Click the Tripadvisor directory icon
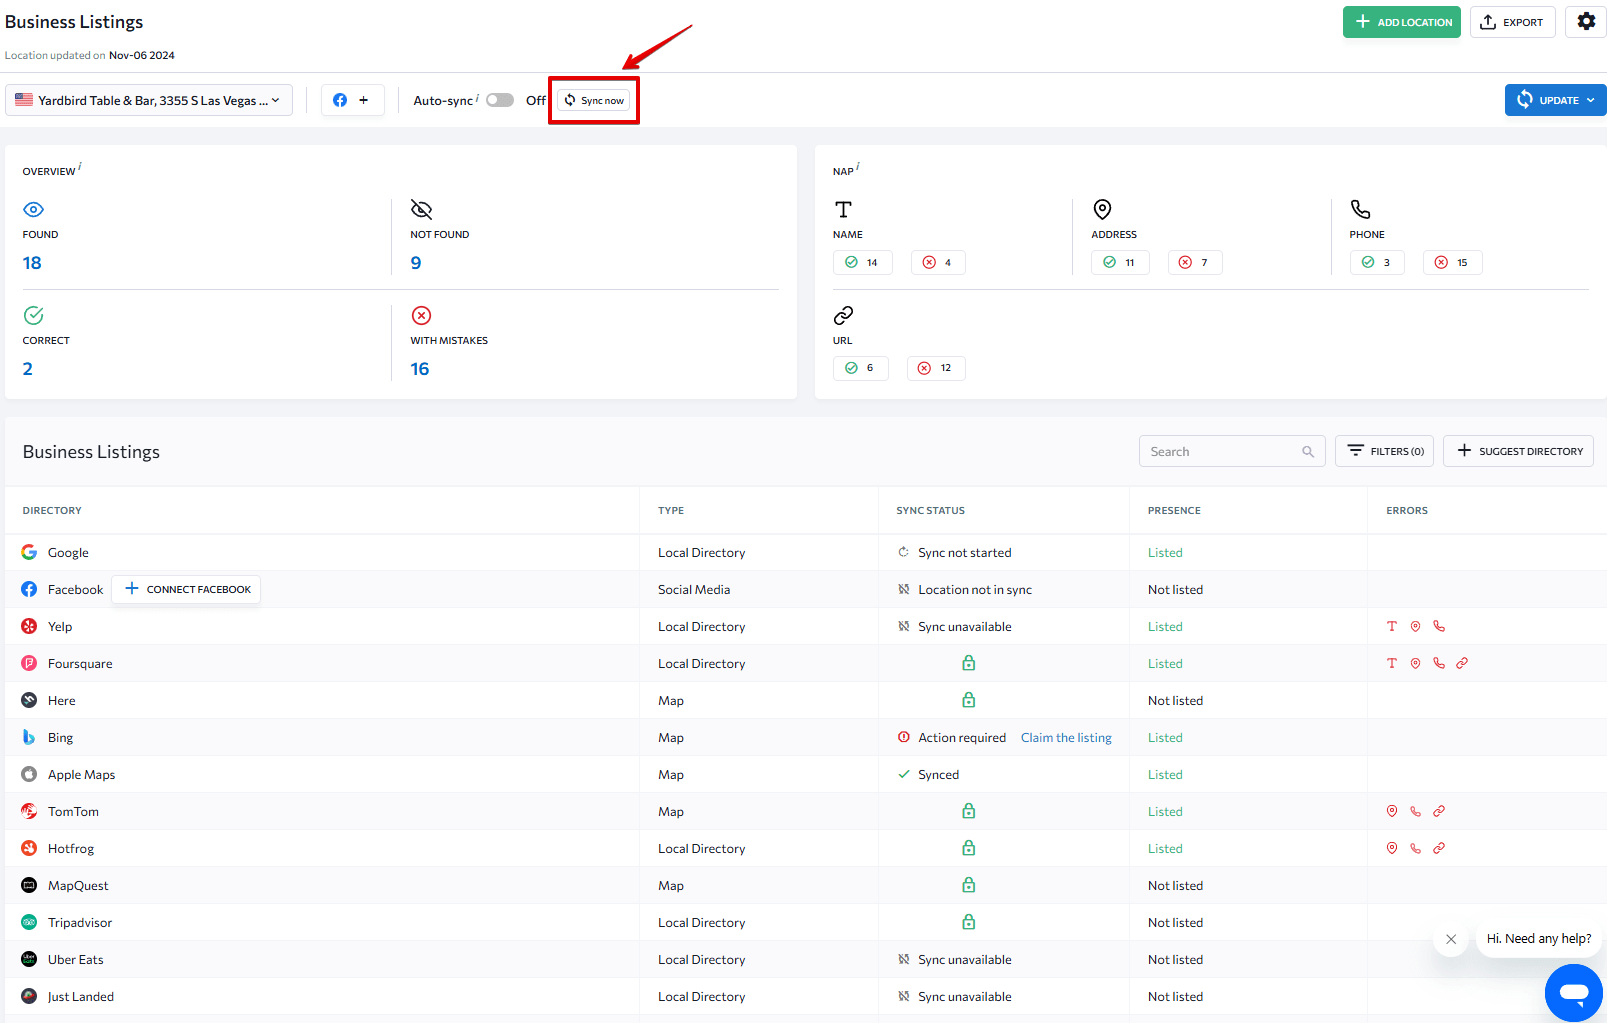Image resolution: width=1607 pixels, height=1023 pixels. point(29,922)
